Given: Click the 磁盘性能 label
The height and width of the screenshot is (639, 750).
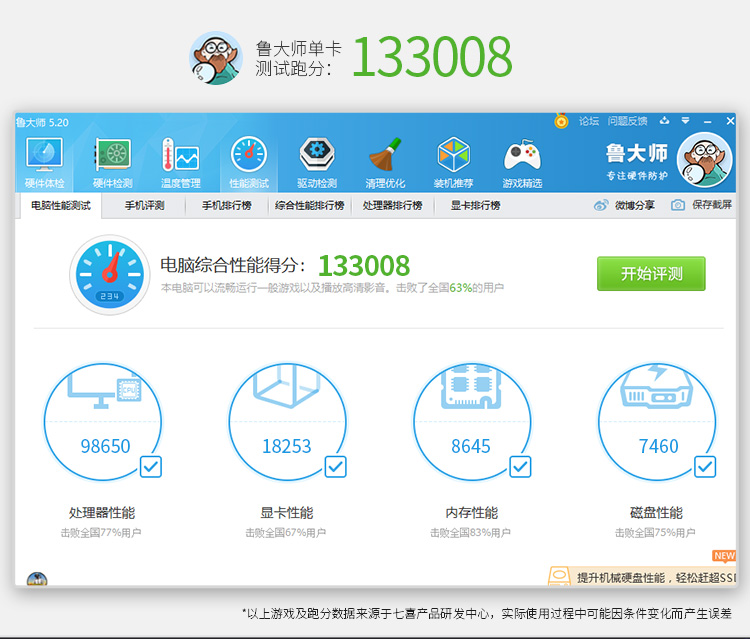Looking at the screenshot, I should [x=656, y=513].
